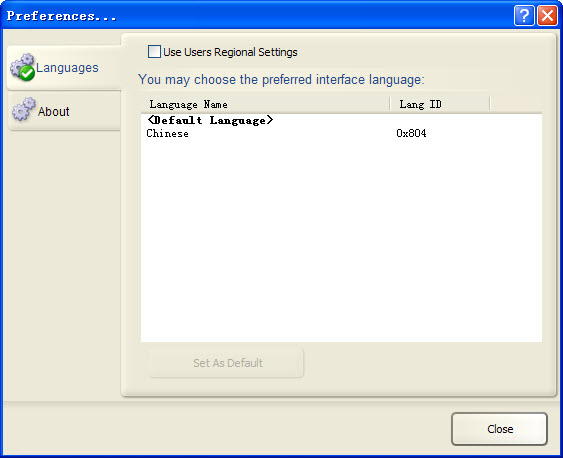Click the question mark help icon in title bar
Viewport: 563px width, 458px height.
(524, 16)
